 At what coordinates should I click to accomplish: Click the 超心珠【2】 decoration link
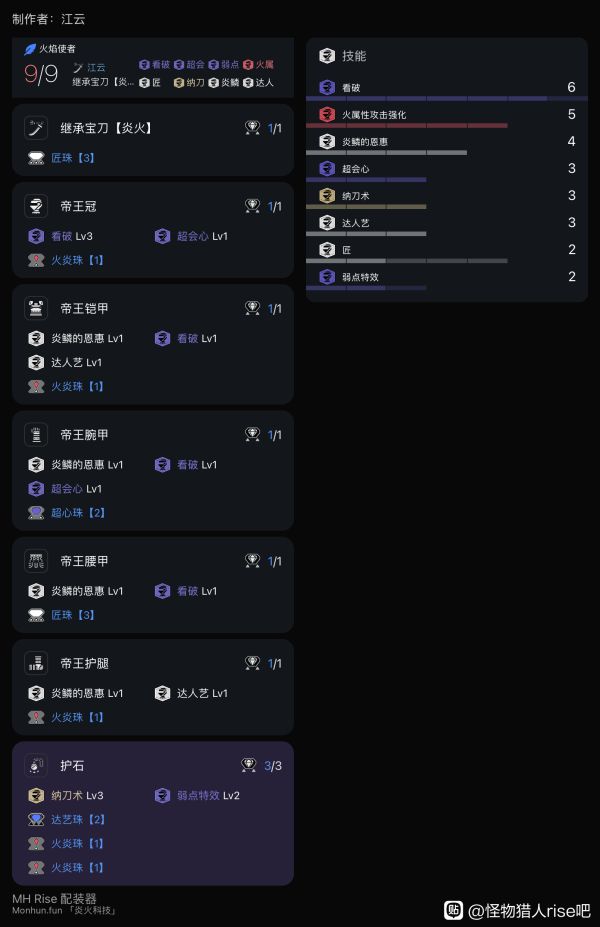[x=78, y=513]
